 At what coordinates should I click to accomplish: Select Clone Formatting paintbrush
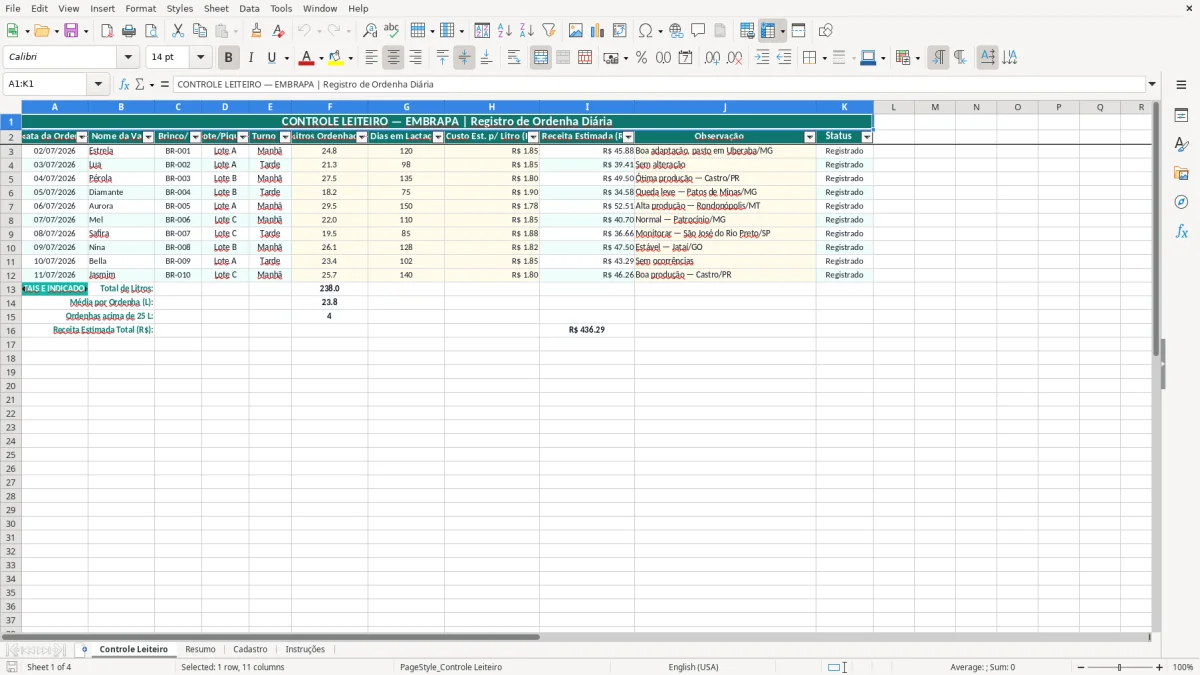(257, 31)
